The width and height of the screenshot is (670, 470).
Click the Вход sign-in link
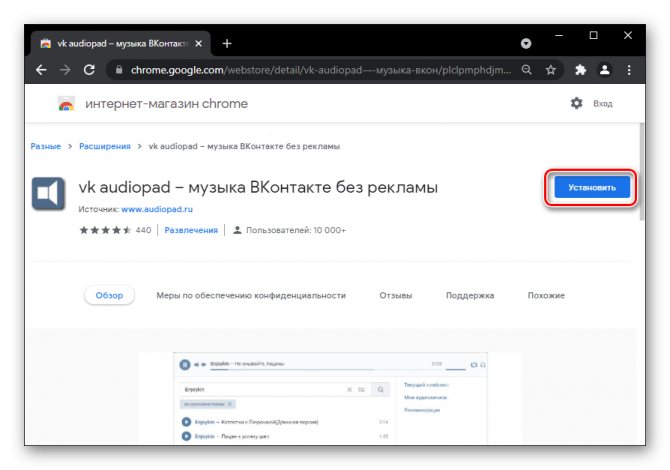tap(603, 104)
